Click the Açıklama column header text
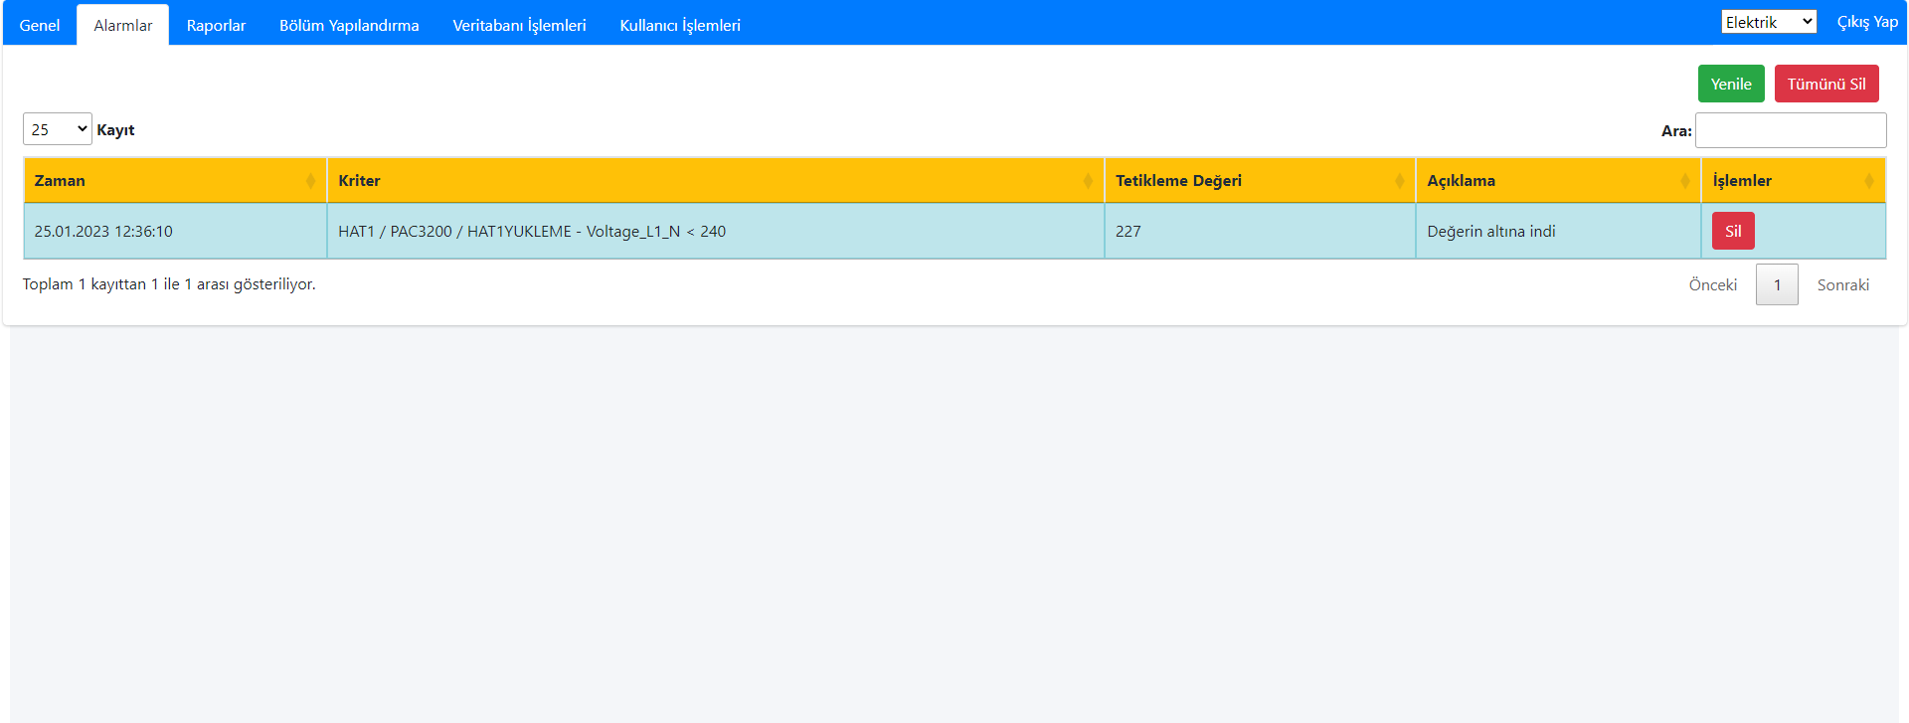1909x723 pixels. click(x=1461, y=181)
